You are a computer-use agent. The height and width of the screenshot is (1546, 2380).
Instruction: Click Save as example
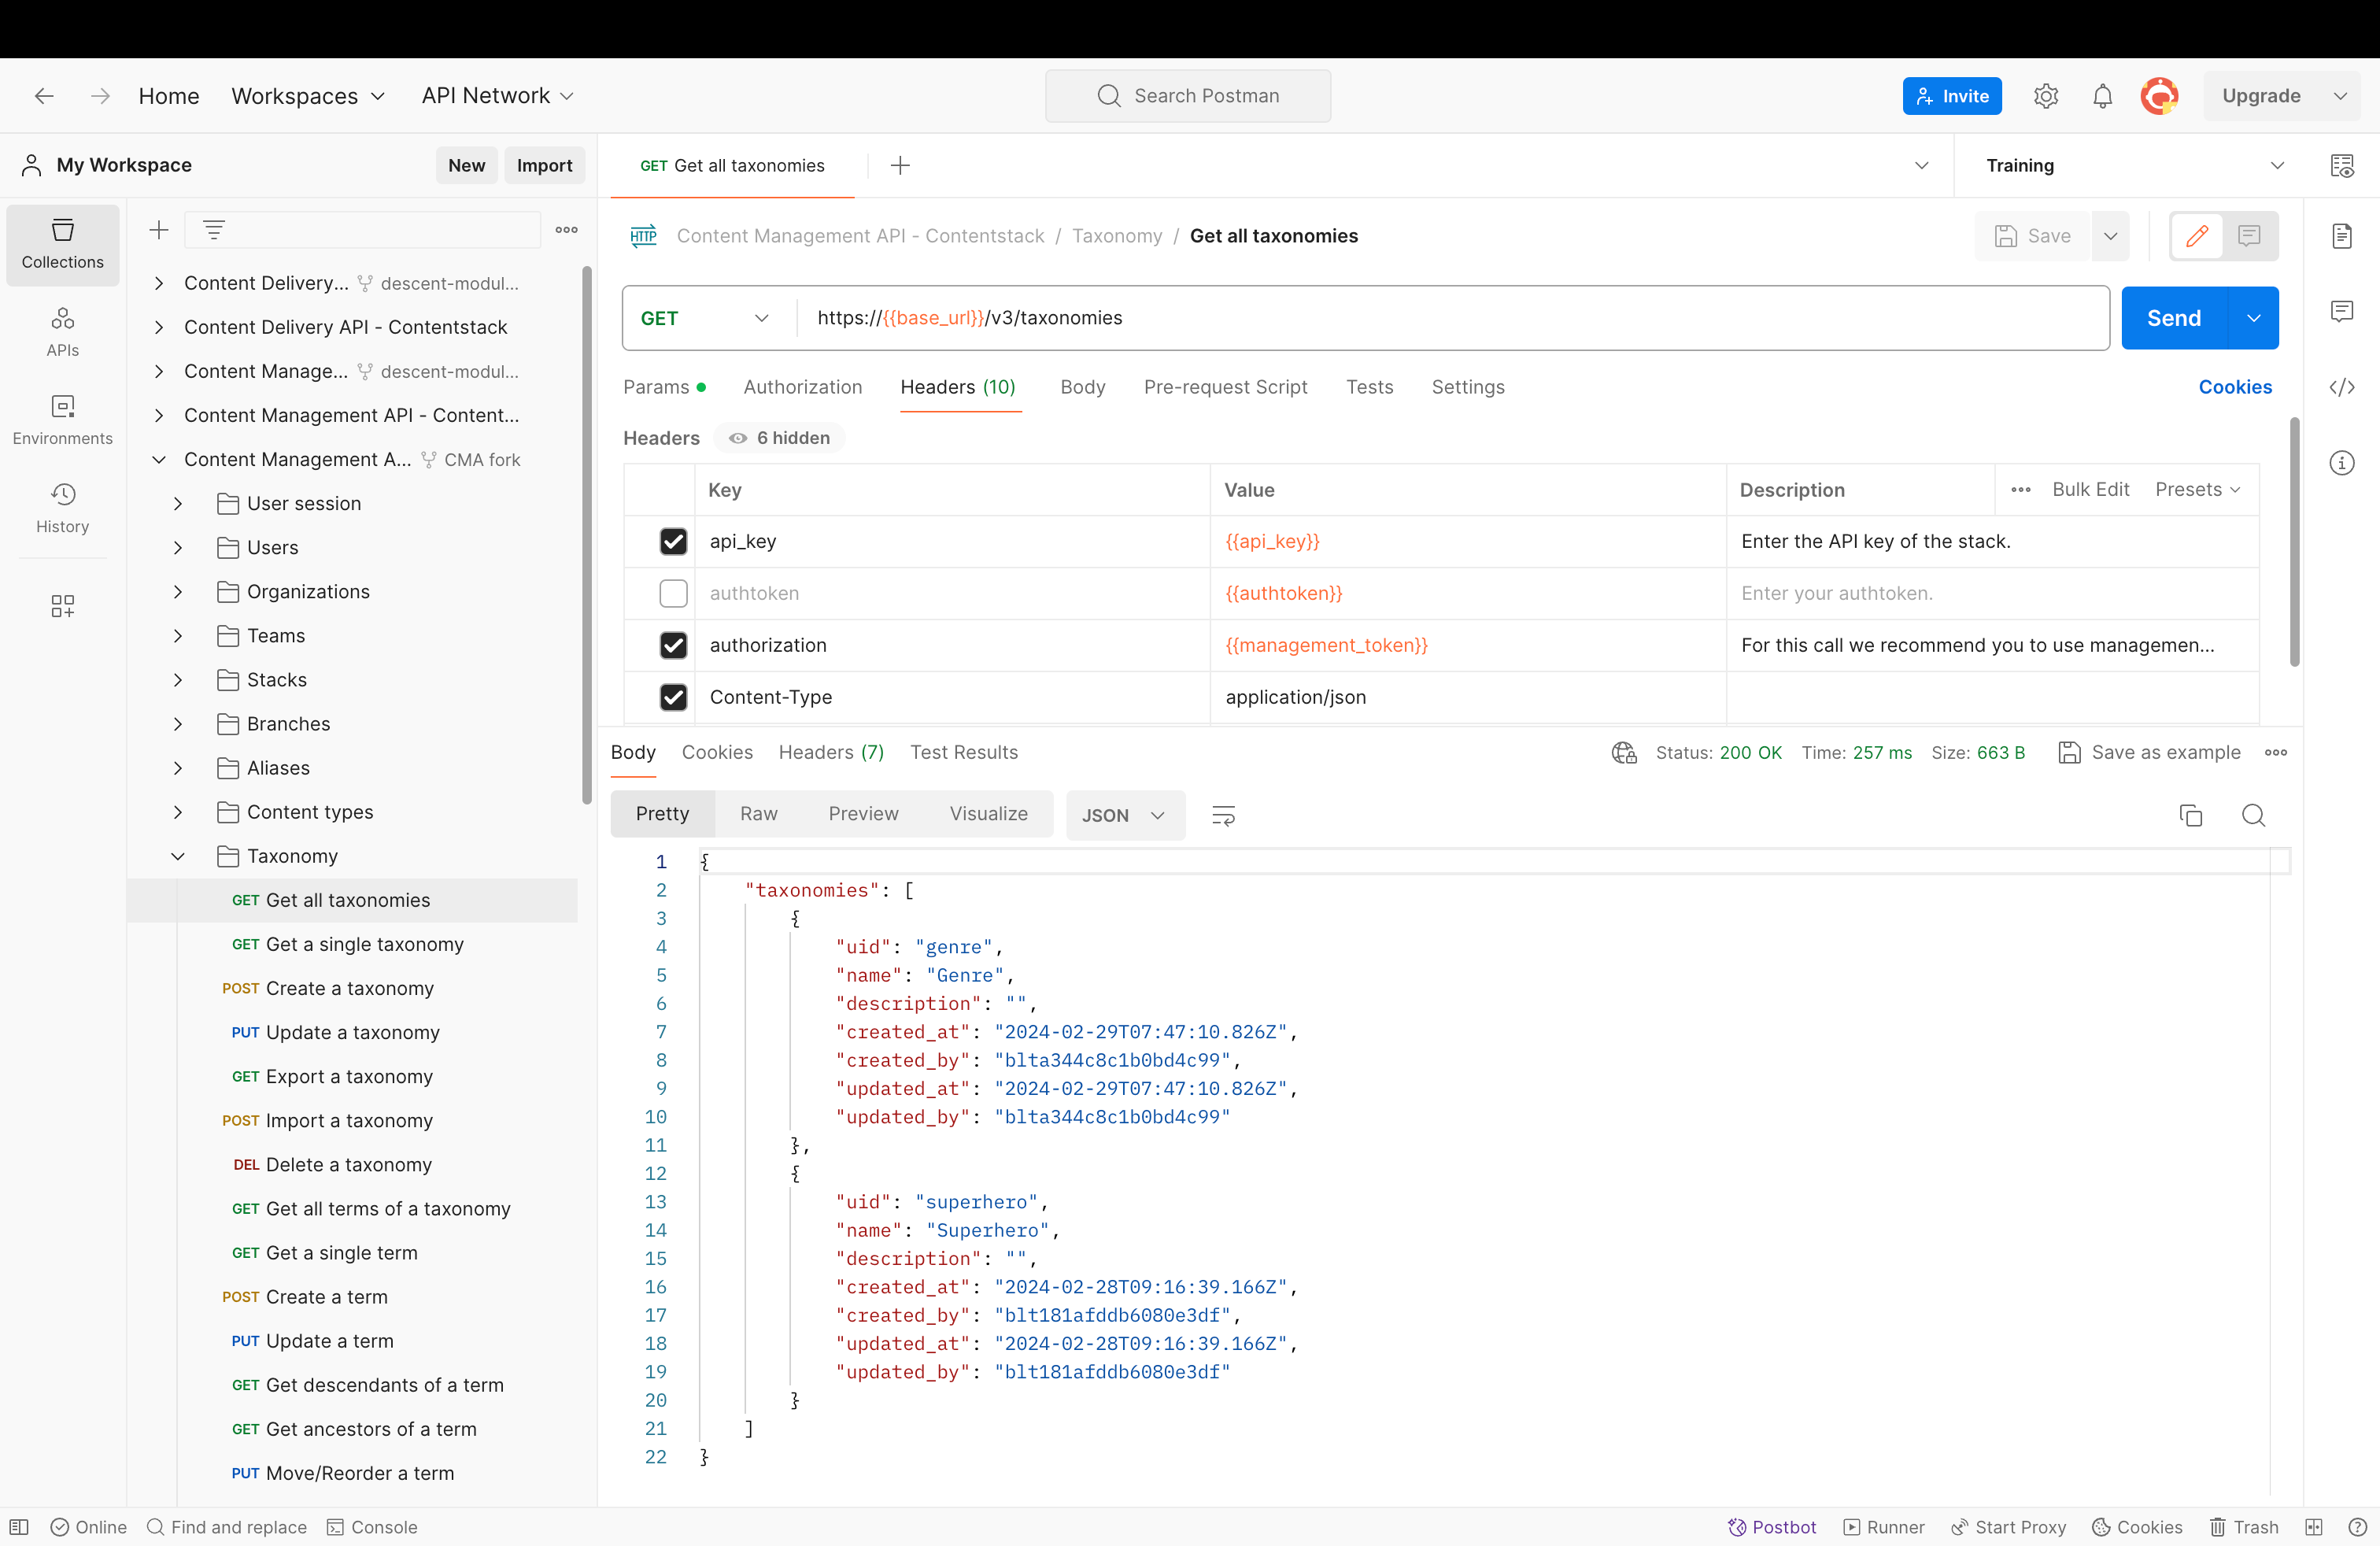(2150, 753)
